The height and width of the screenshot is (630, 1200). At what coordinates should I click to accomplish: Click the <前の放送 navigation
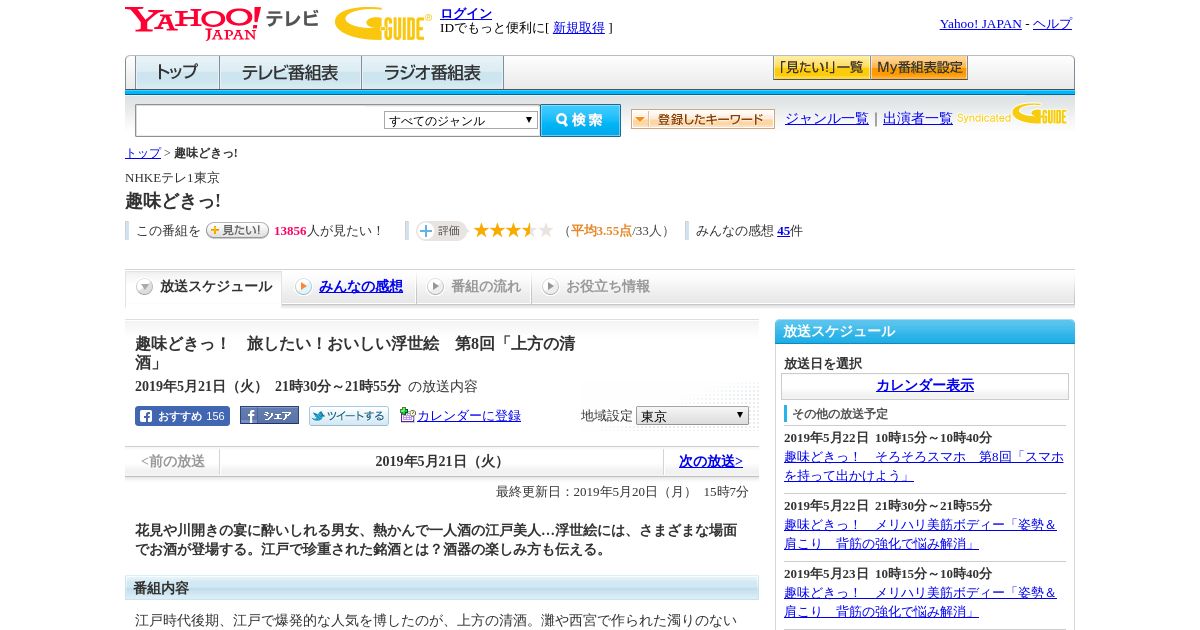click(x=173, y=462)
